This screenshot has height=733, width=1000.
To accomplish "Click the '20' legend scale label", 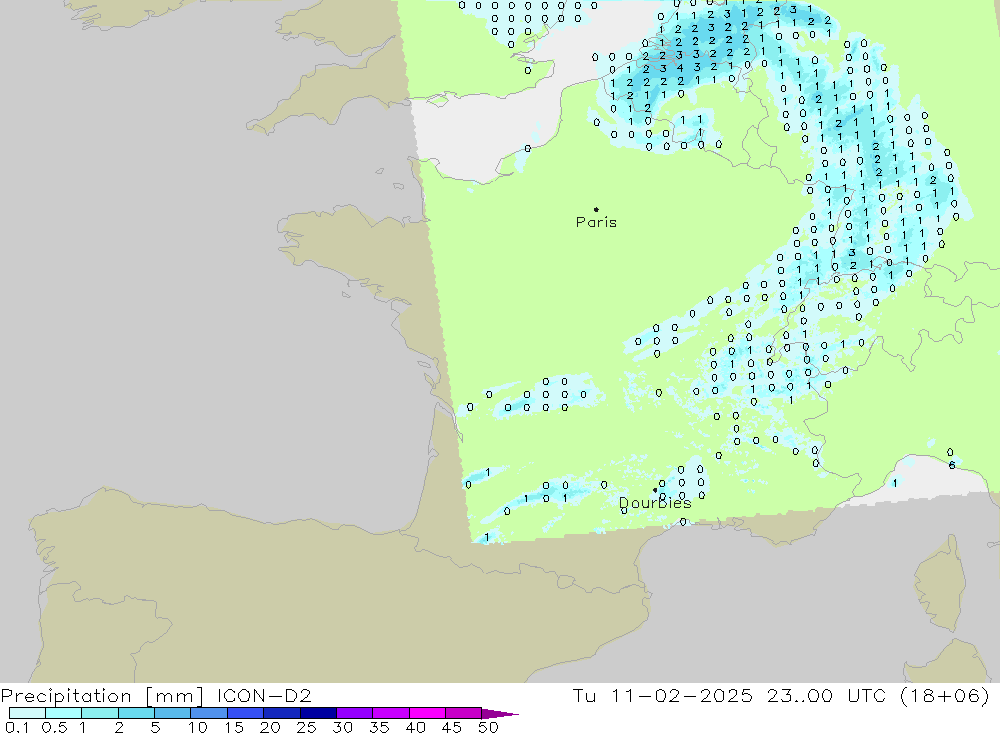I will [270, 727].
